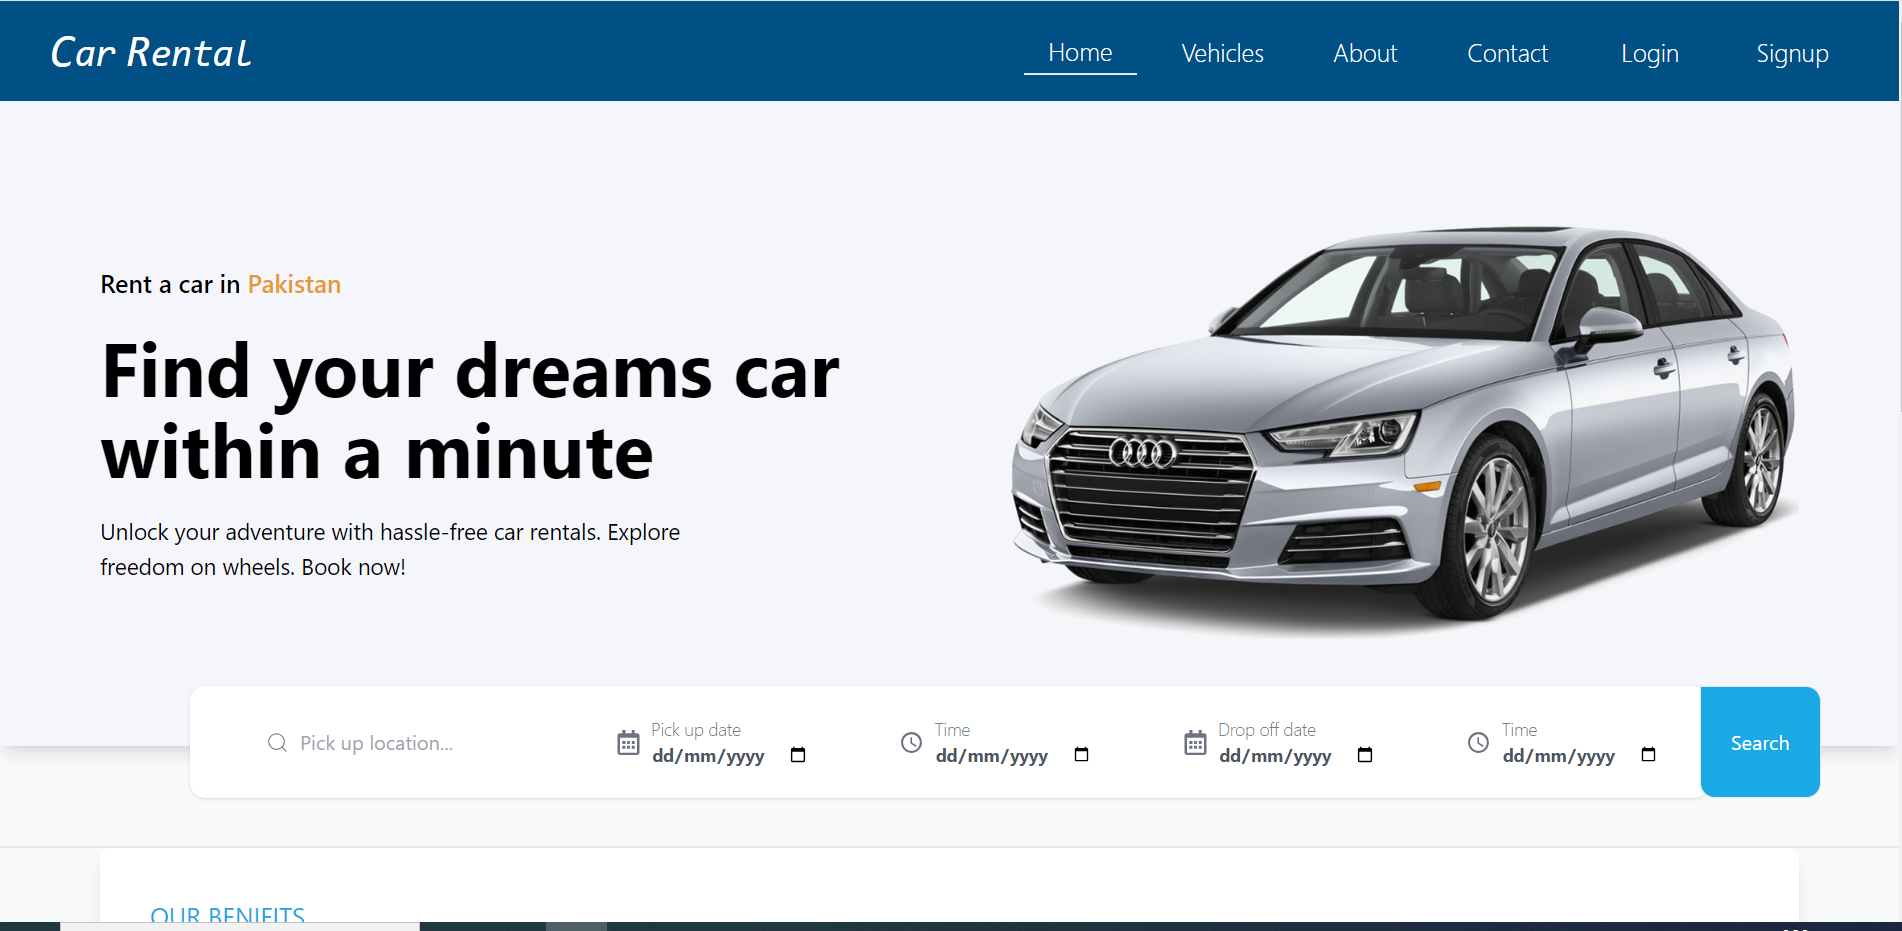Screen dimensions: 1902x931
Task: Go to the Home navigation tab
Action: click(1080, 53)
